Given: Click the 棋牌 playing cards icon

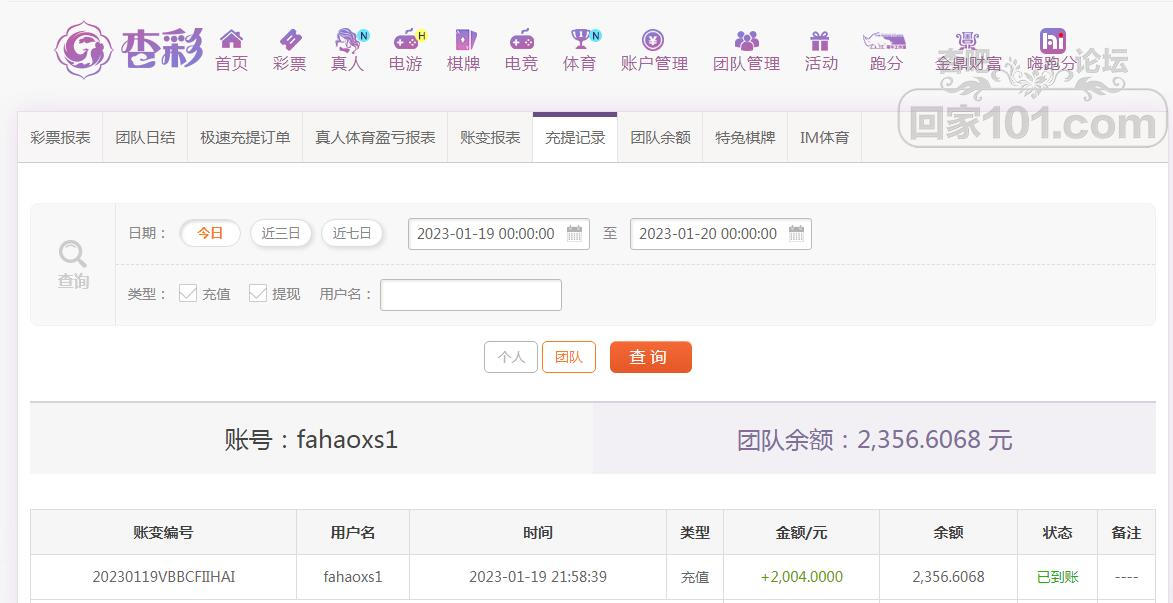Looking at the screenshot, I should coord(464,40).
